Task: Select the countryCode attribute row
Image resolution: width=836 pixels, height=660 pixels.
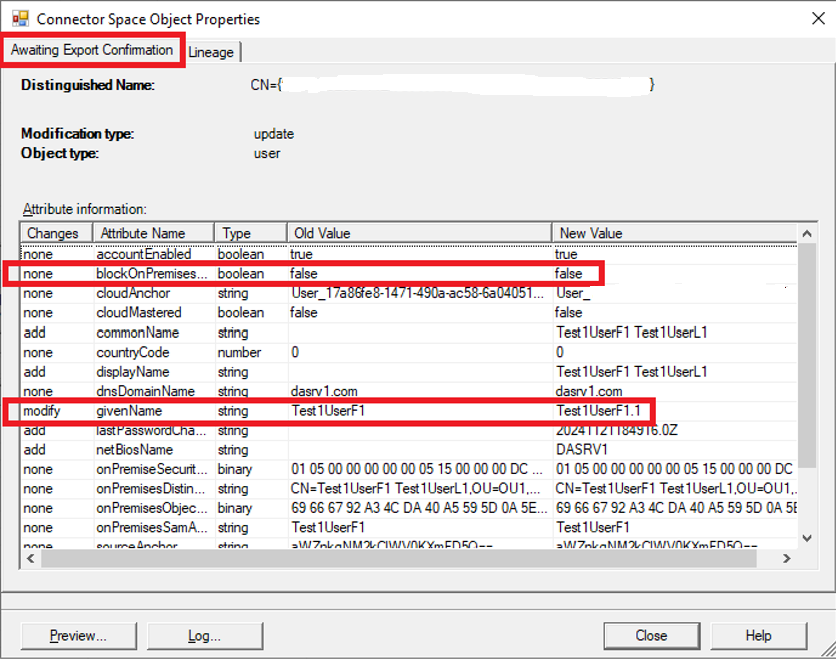Action: (x=409, y=352)
